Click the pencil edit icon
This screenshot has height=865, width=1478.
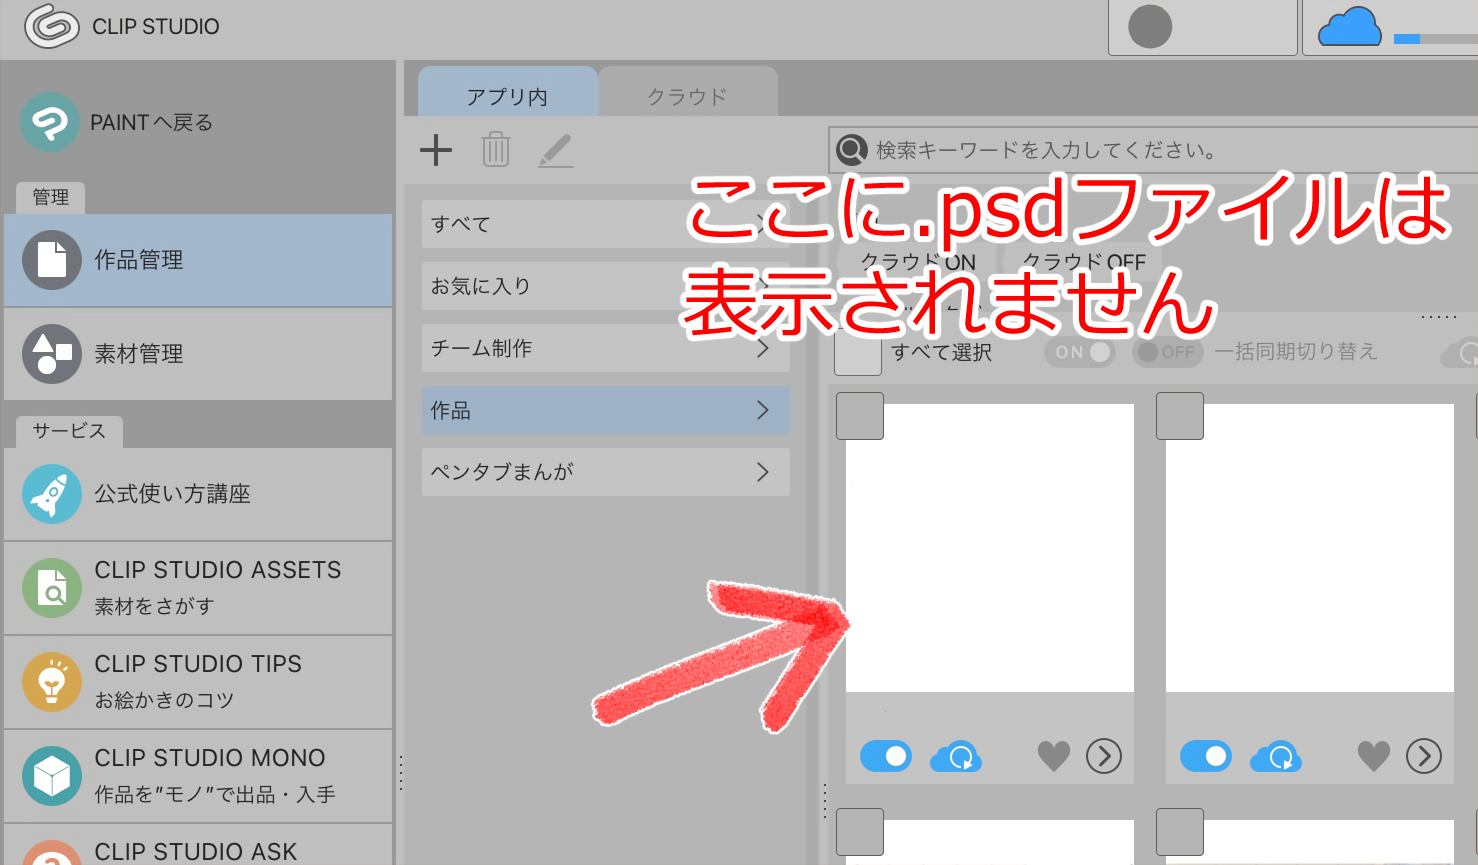pyautogui.click(x=556, y=150)
